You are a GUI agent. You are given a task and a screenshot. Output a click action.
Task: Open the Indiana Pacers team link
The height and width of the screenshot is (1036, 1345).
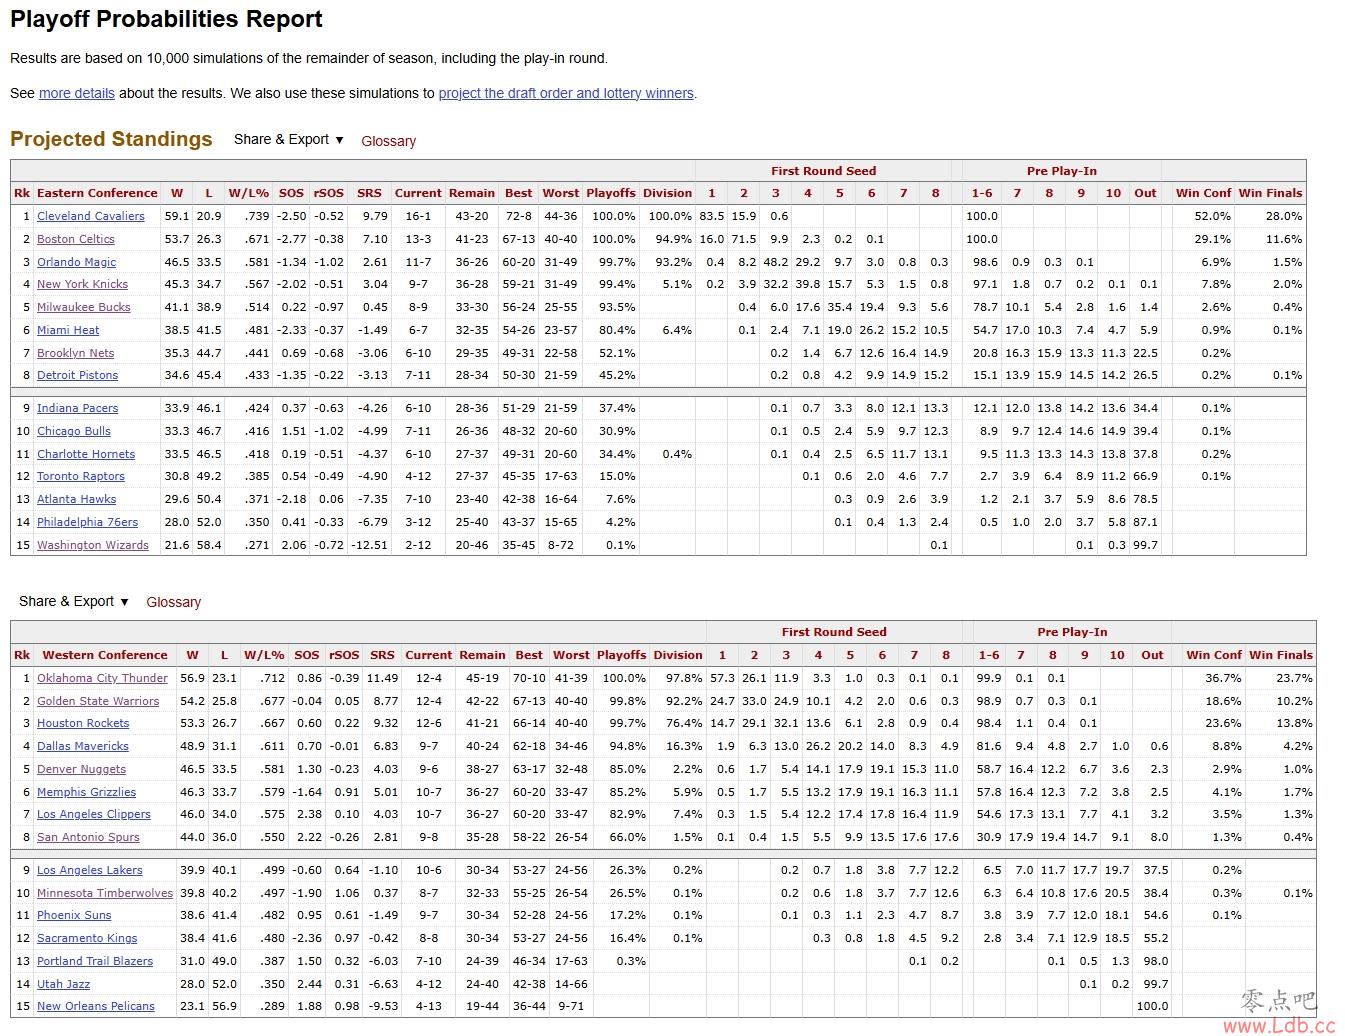(x=78, y=408)
